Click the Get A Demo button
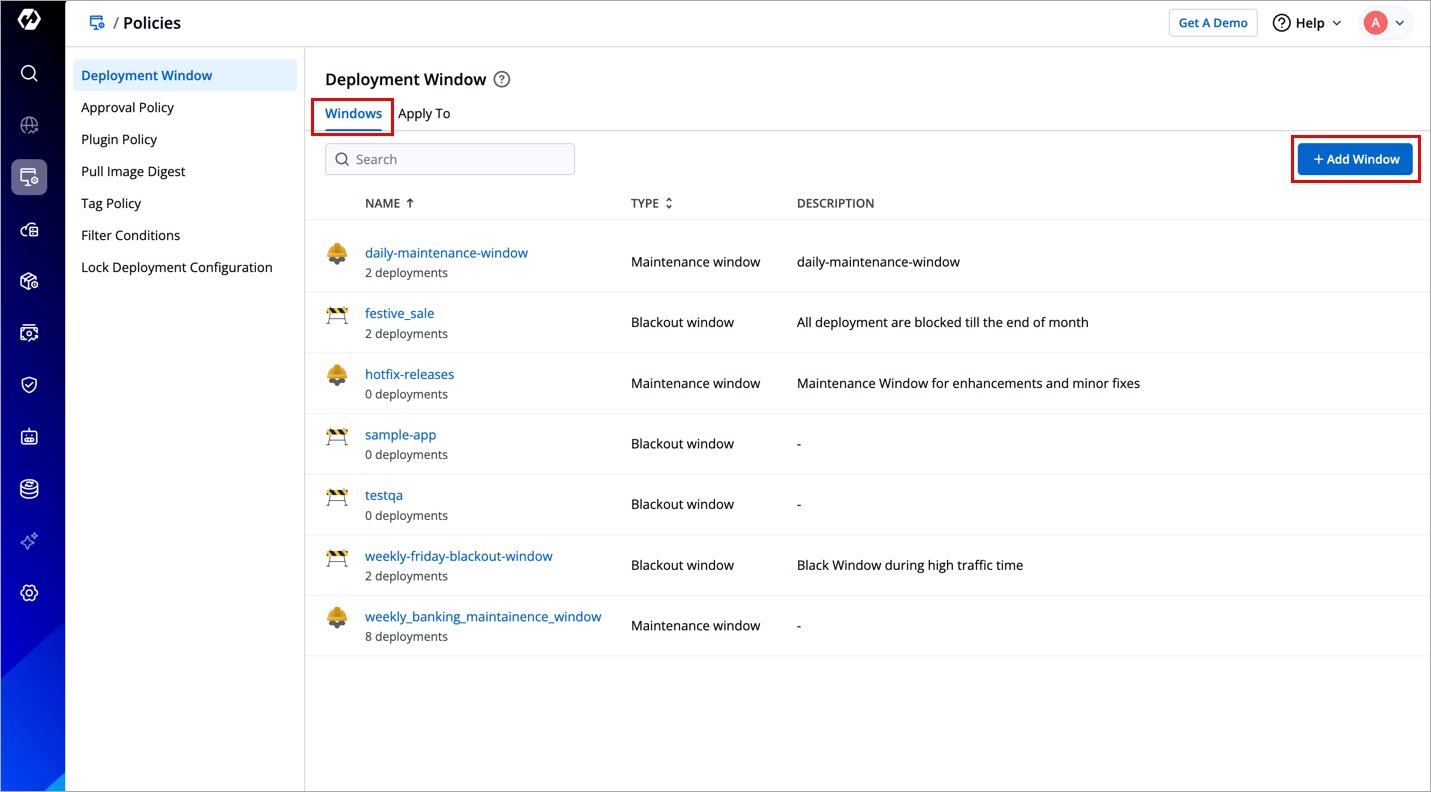 1212,23
